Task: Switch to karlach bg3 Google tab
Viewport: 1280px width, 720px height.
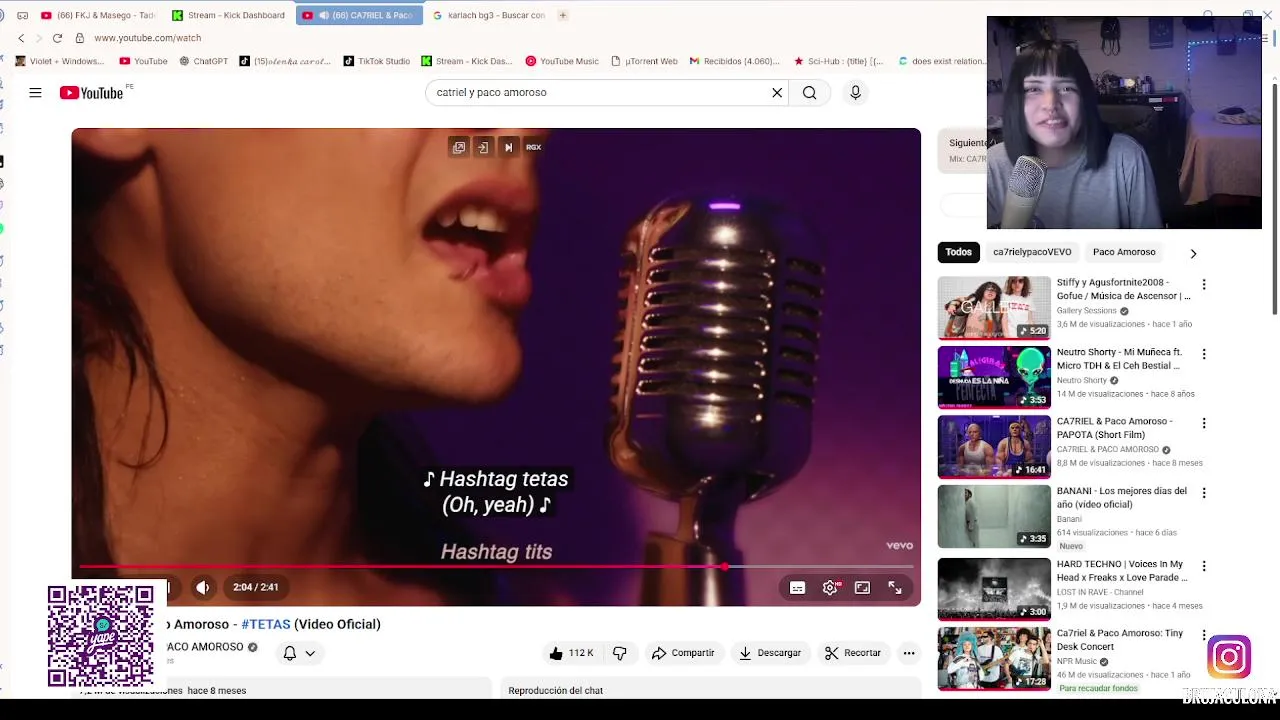Action: tap(489, 15)
